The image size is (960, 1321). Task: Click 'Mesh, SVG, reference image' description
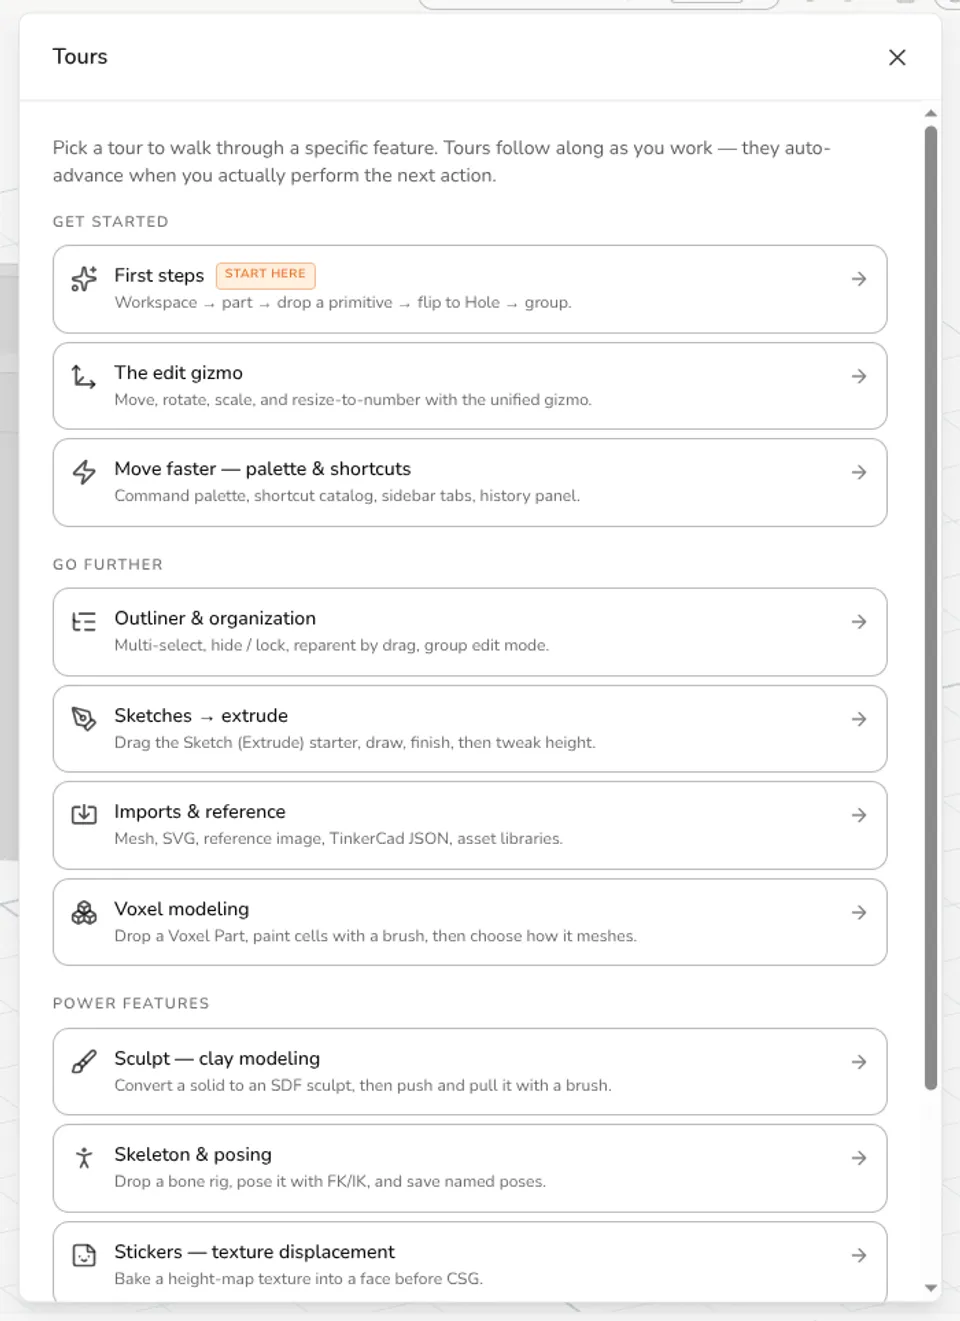(x=339, y=838)
